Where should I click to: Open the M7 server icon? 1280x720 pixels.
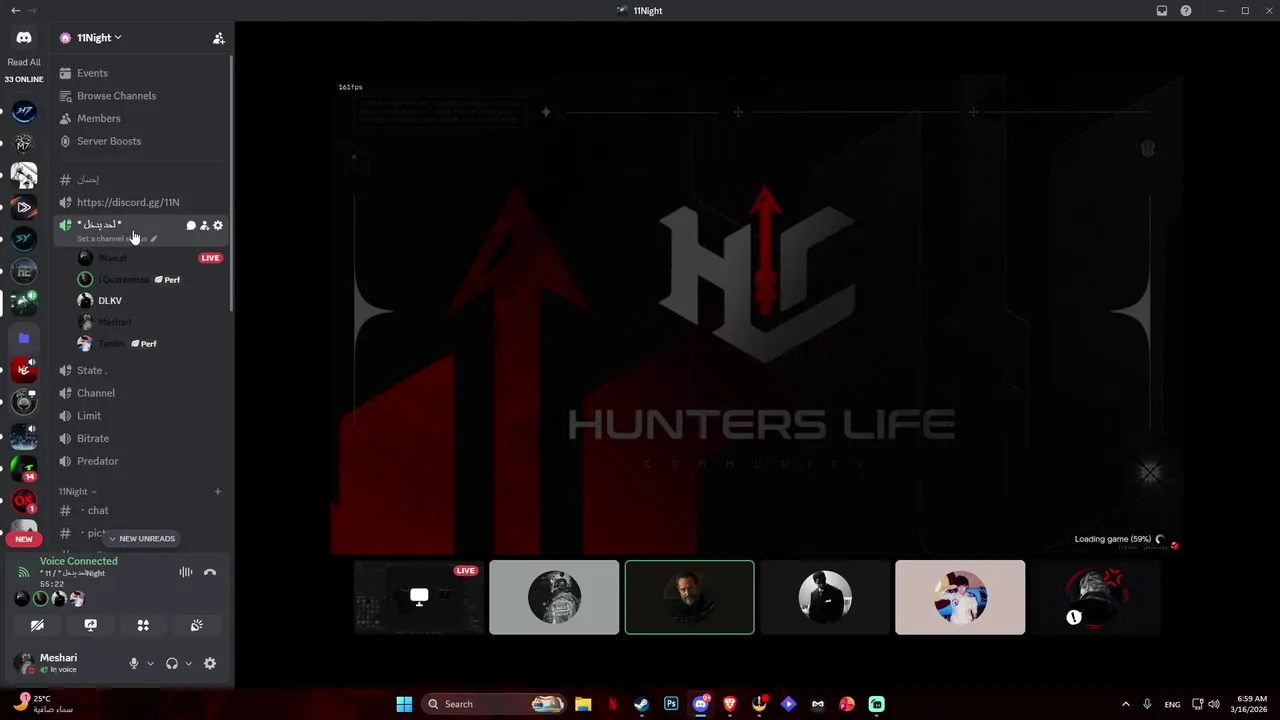point(24,144)
